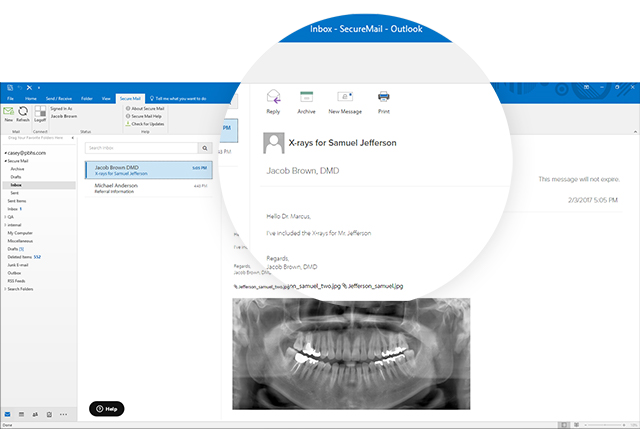Viewport: 640px width, 429px height.
Task: Open the selected Secure Mail Inbox folder
Action: 39,185
